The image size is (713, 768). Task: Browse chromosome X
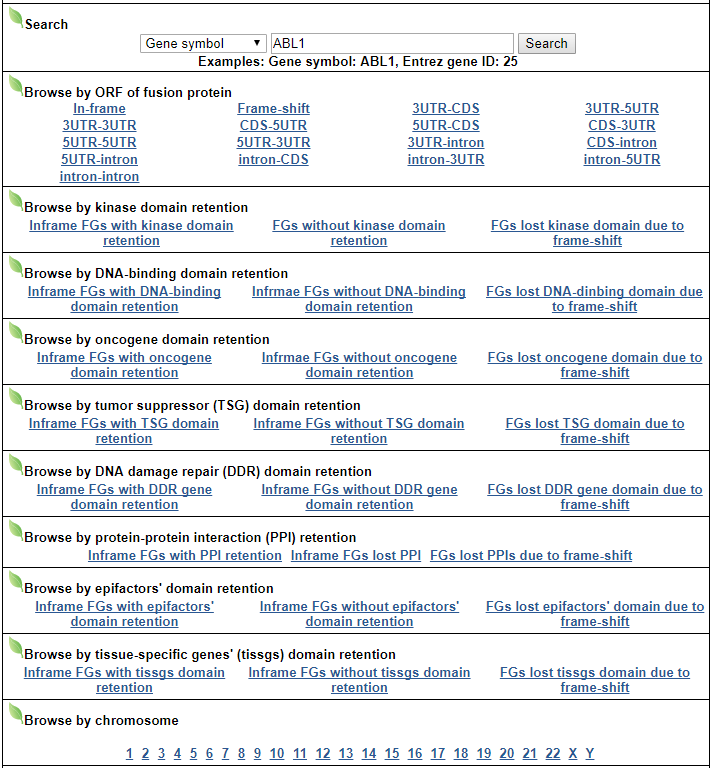pyautogui.click(x=573, y=754)
